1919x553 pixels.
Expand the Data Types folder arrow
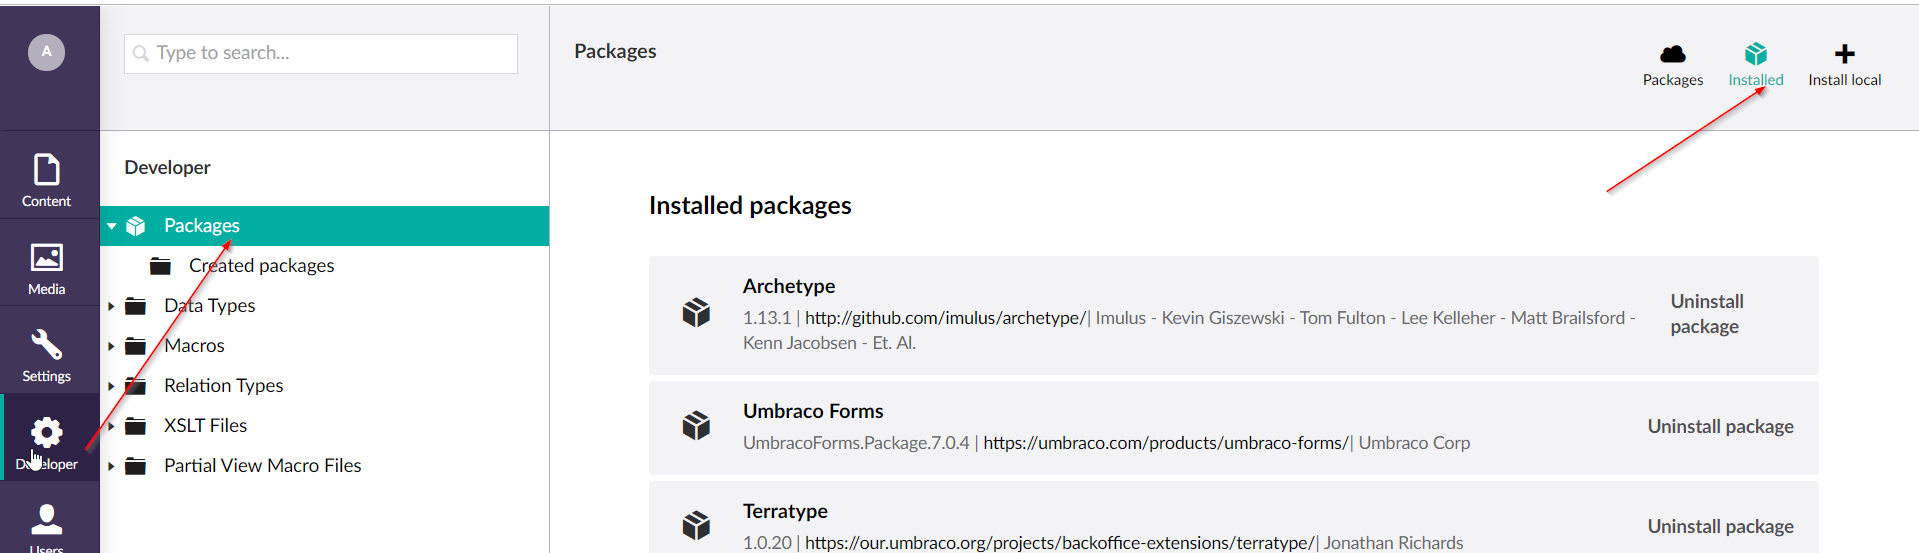click(x=111, y=306)
